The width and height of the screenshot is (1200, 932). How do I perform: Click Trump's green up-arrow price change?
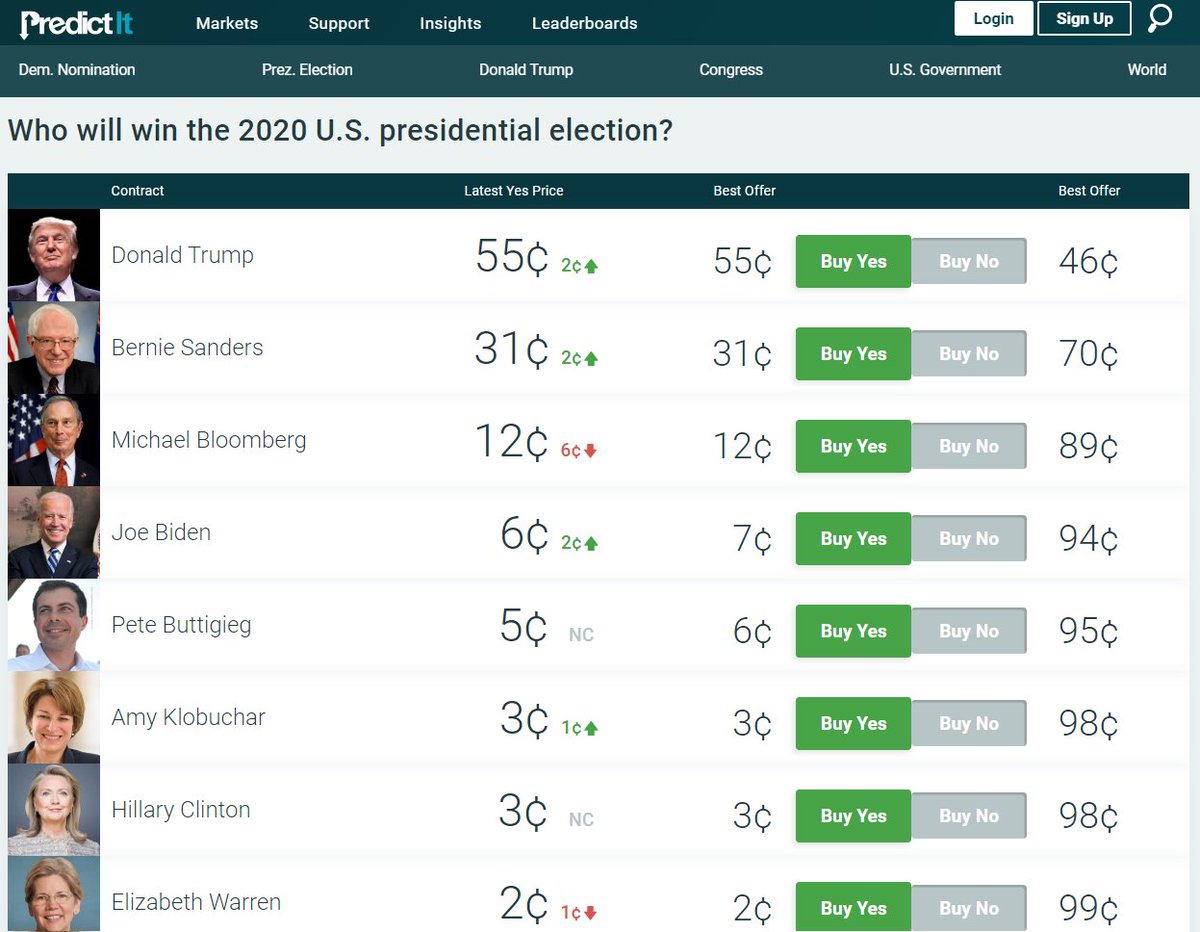(580, 266)
